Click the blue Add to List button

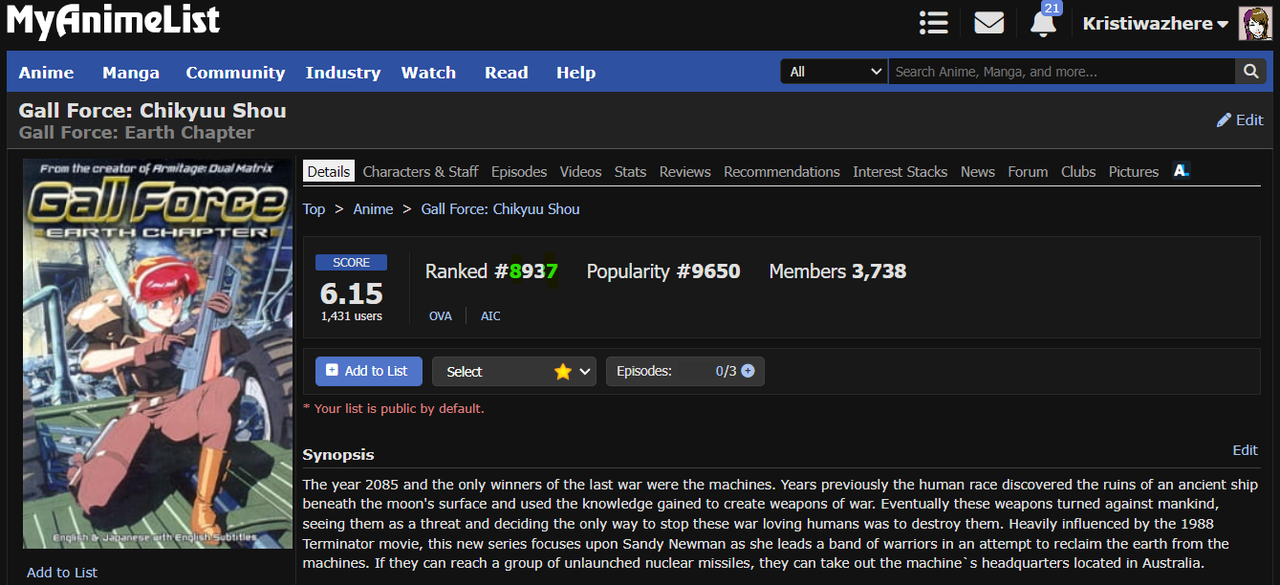coord(369,370)
